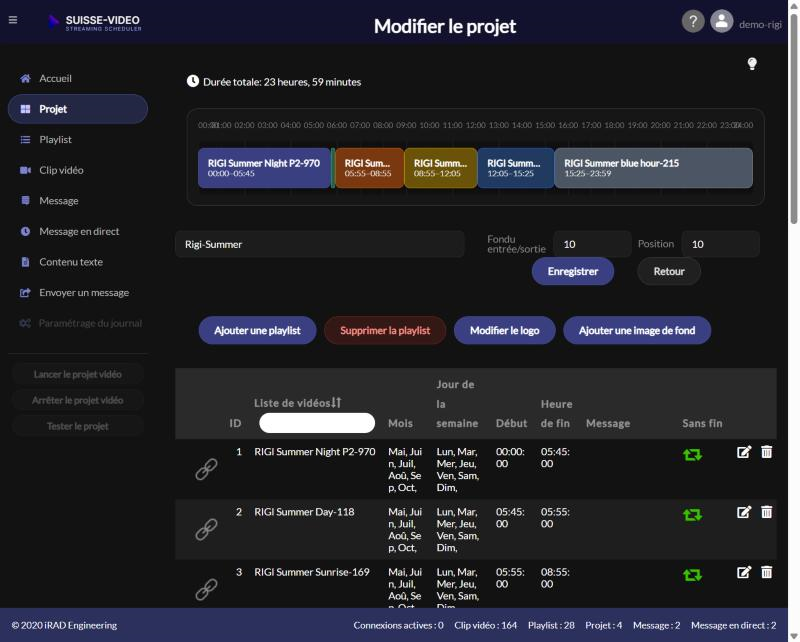
Task: Click the Fondu entrée/sortie value field
Action: [592, 244]
